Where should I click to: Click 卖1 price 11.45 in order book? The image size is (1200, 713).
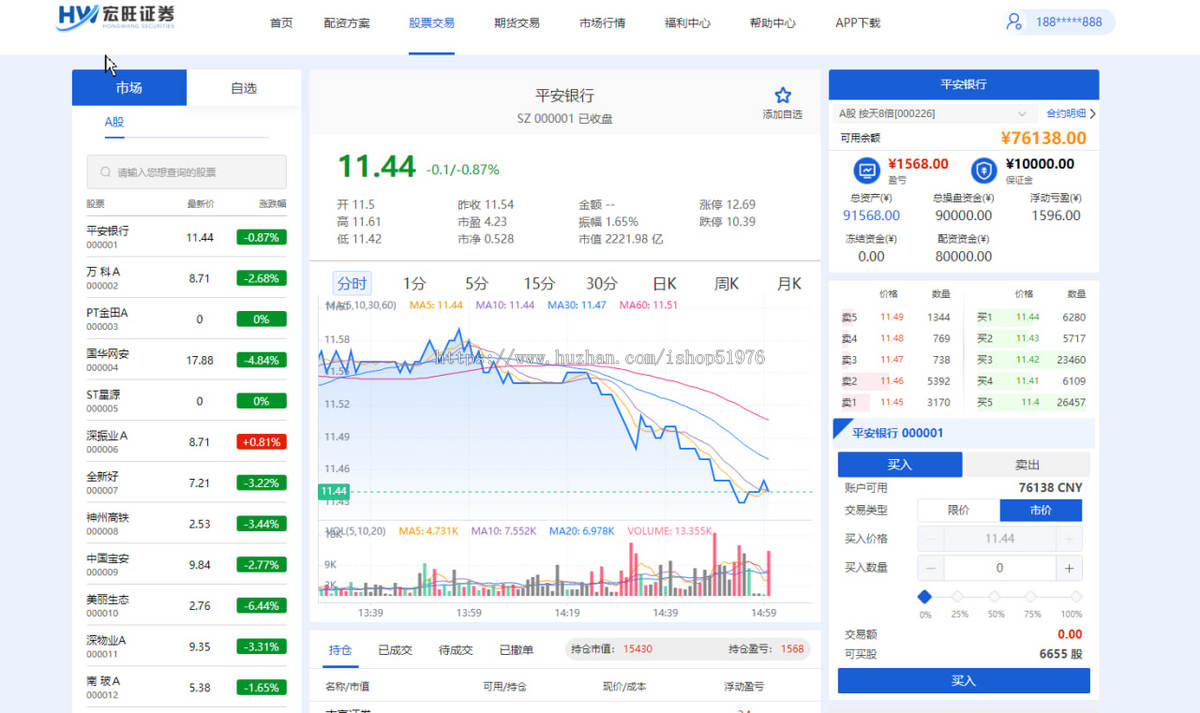pyautogui.click(x=892, y=403)
